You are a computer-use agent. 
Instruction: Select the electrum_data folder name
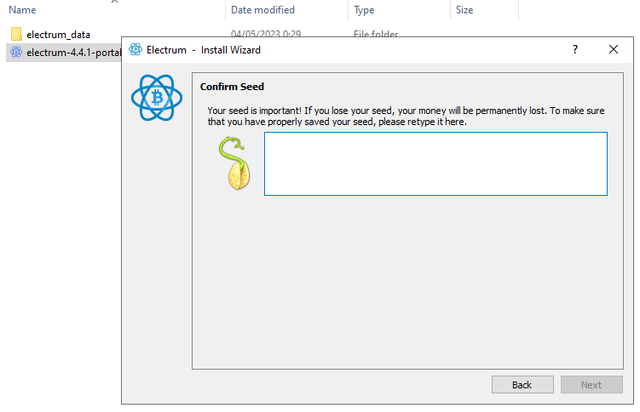[58, 35]
